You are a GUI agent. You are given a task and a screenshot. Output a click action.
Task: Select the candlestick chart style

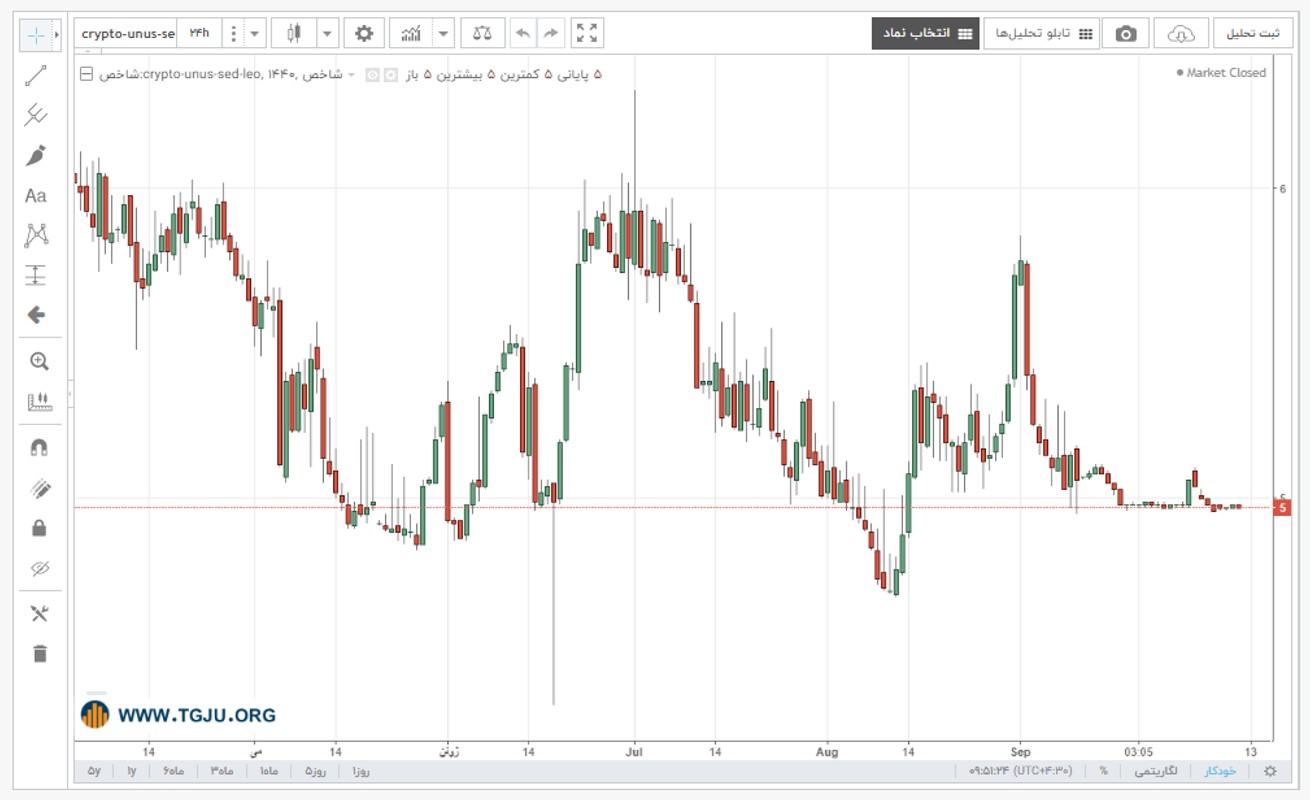pos(294,34)
